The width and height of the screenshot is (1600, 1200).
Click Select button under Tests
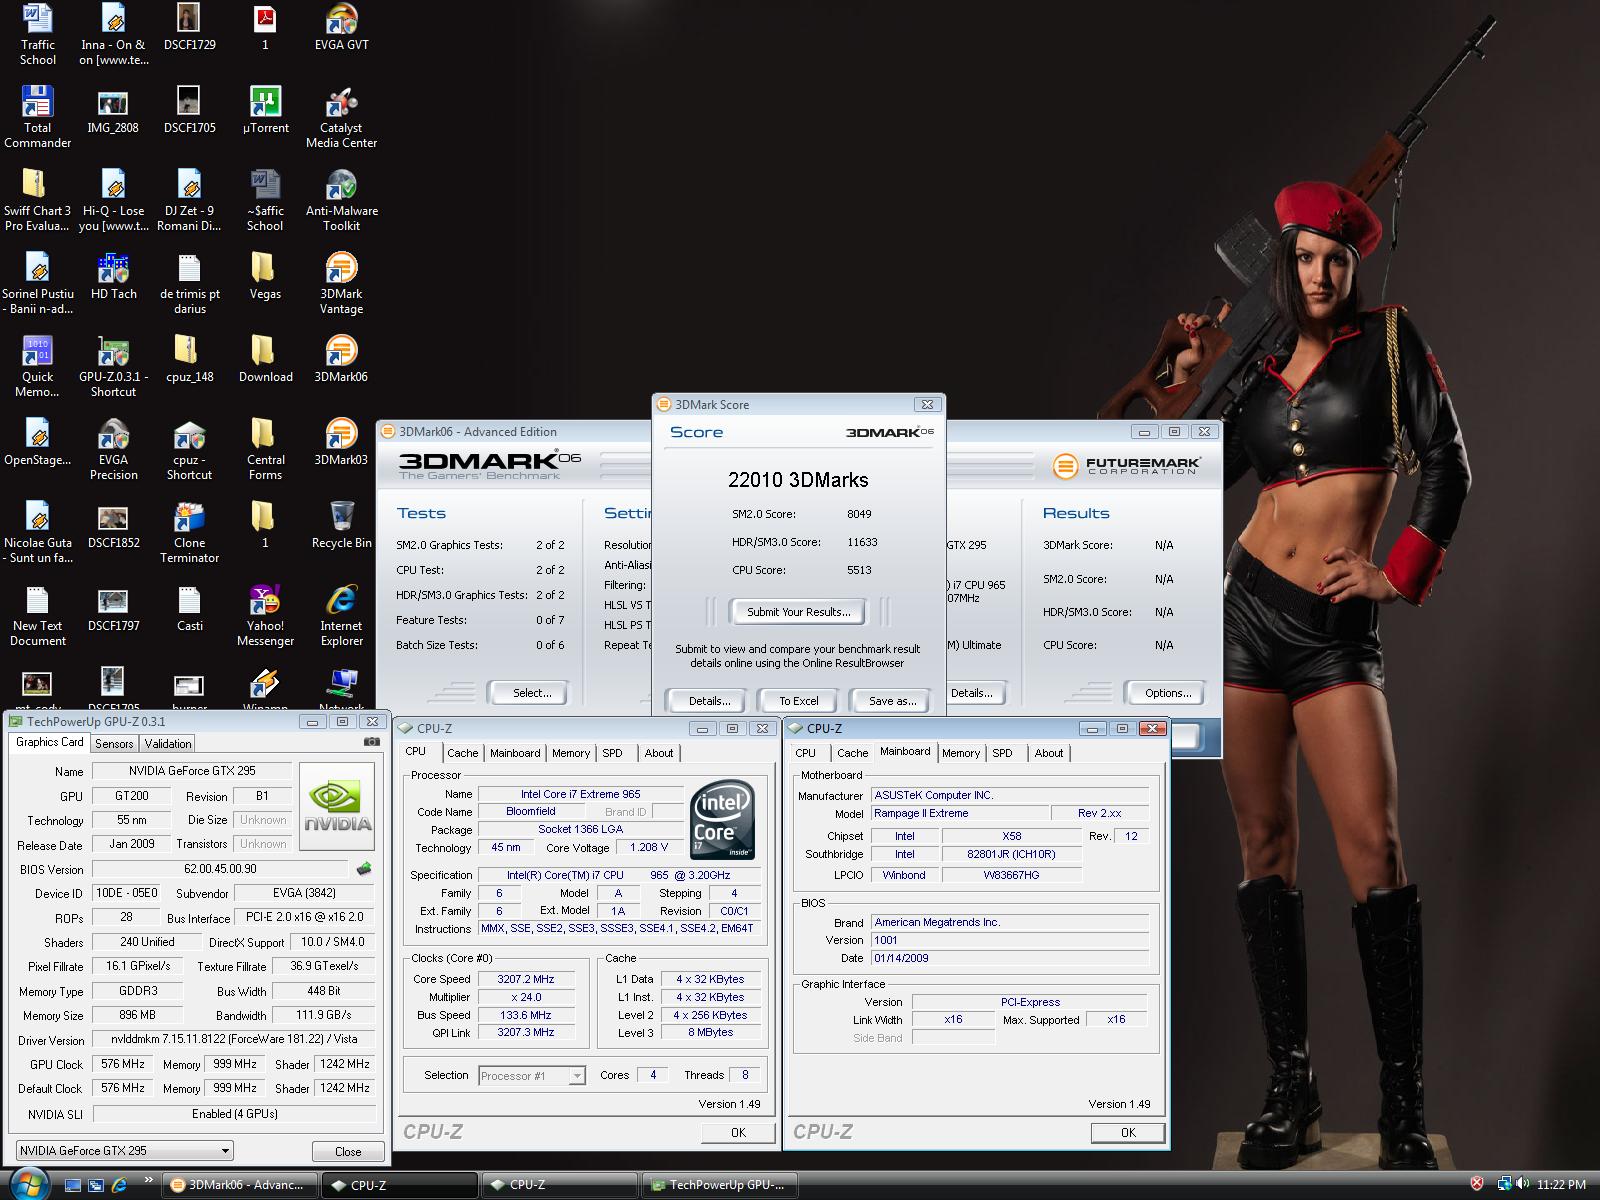click(x=531, y=692)
